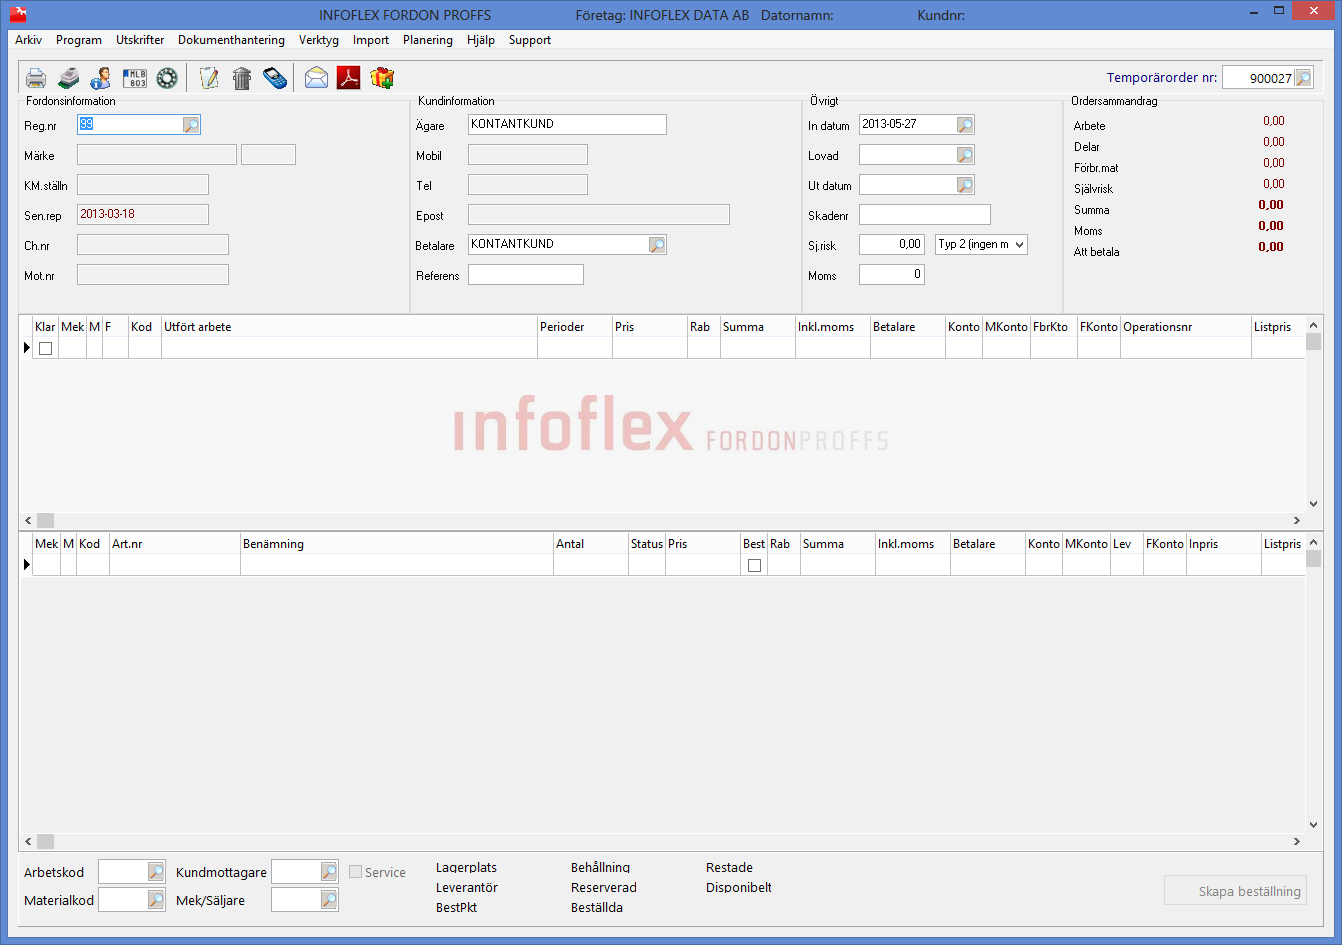Screen dimensions: 1342x945
Task: Click the MLB 803 license plate icon
Action: [134, 78]
